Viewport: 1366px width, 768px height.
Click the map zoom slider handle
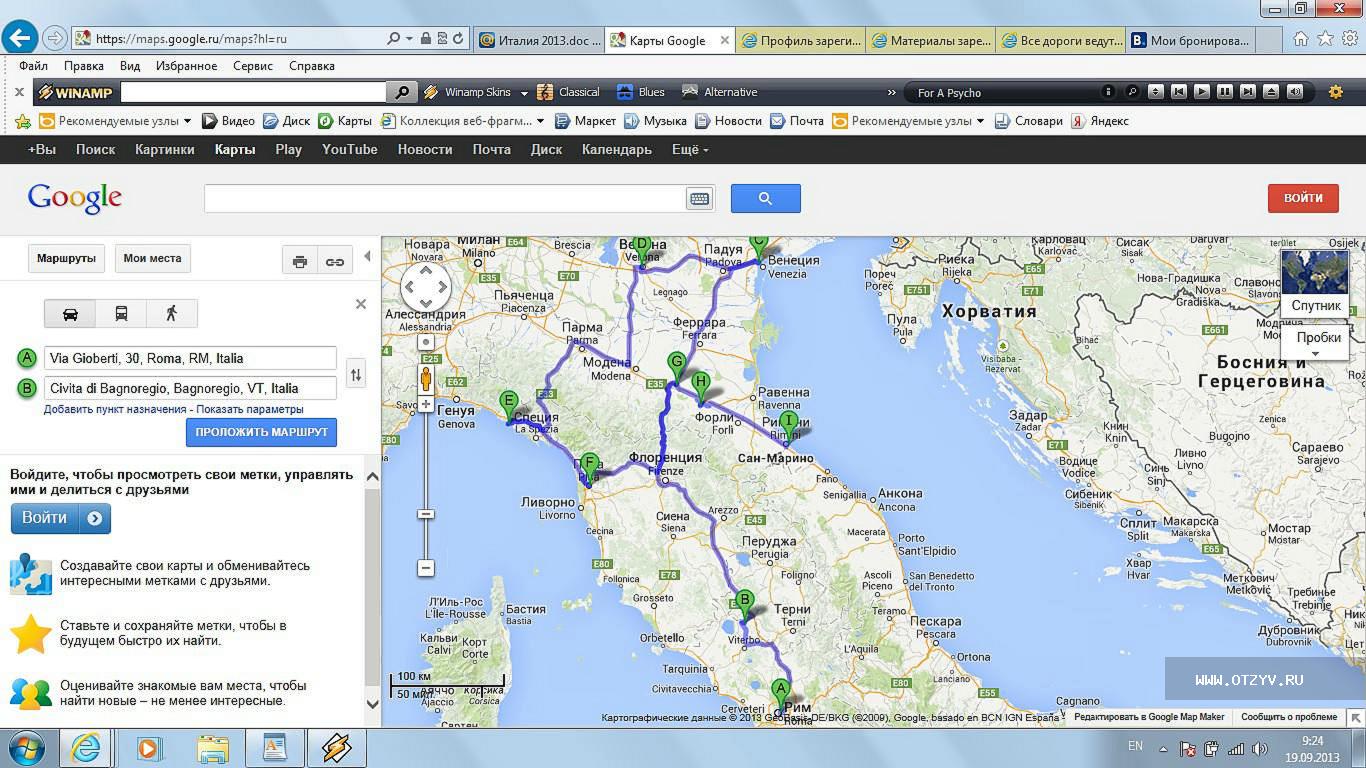[426, 514]
